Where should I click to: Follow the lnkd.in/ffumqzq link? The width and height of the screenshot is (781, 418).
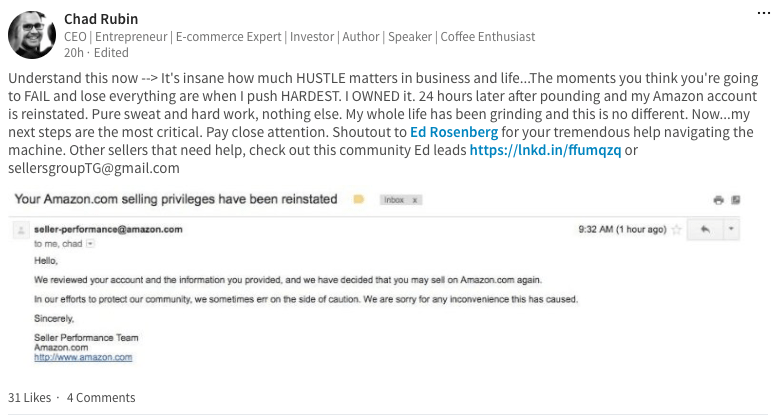(x=545, y=150)
